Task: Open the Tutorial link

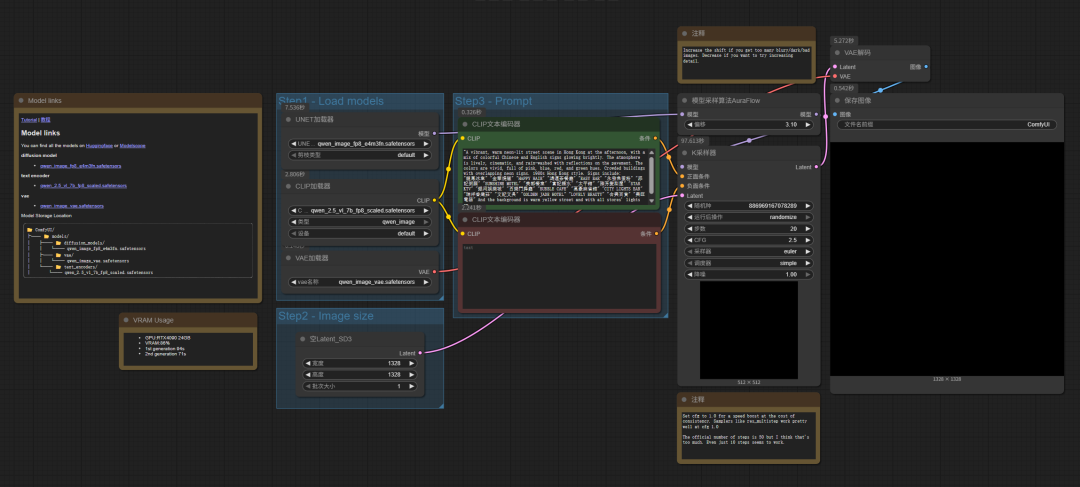Action: tap(28, 120)
